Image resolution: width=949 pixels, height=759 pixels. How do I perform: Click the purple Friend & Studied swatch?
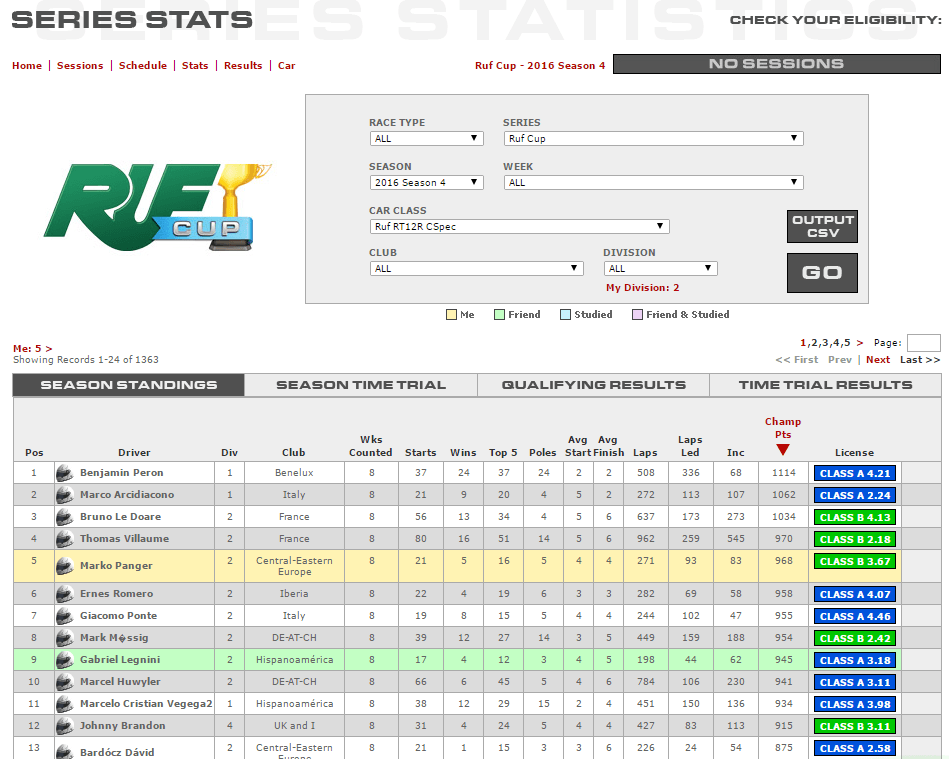[637, 315]
